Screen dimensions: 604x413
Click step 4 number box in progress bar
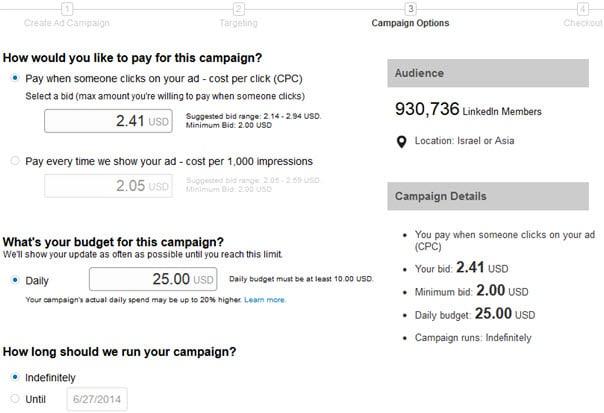[x=582, y=8]
